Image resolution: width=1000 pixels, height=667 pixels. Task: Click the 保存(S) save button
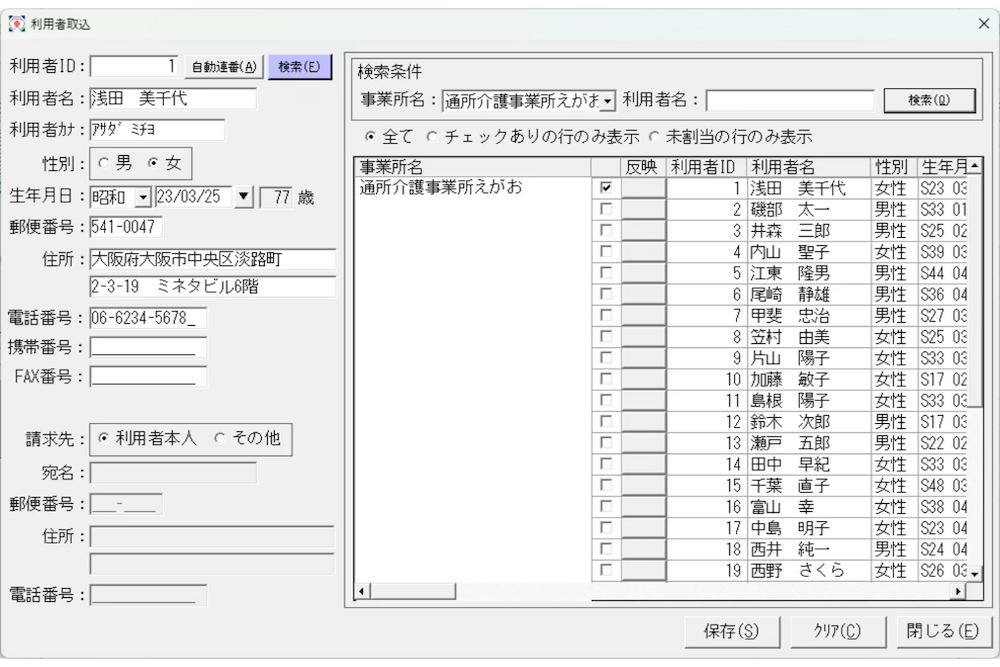pyautogui.click(x=730, y=631)
